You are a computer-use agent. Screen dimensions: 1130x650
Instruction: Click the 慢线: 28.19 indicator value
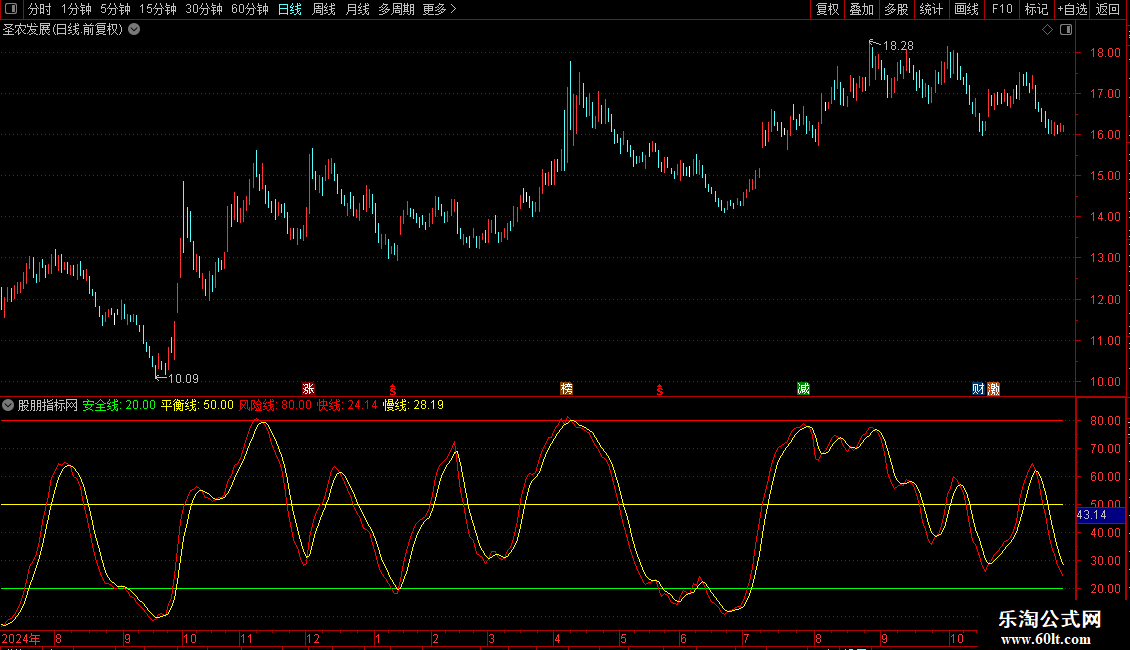414,405
